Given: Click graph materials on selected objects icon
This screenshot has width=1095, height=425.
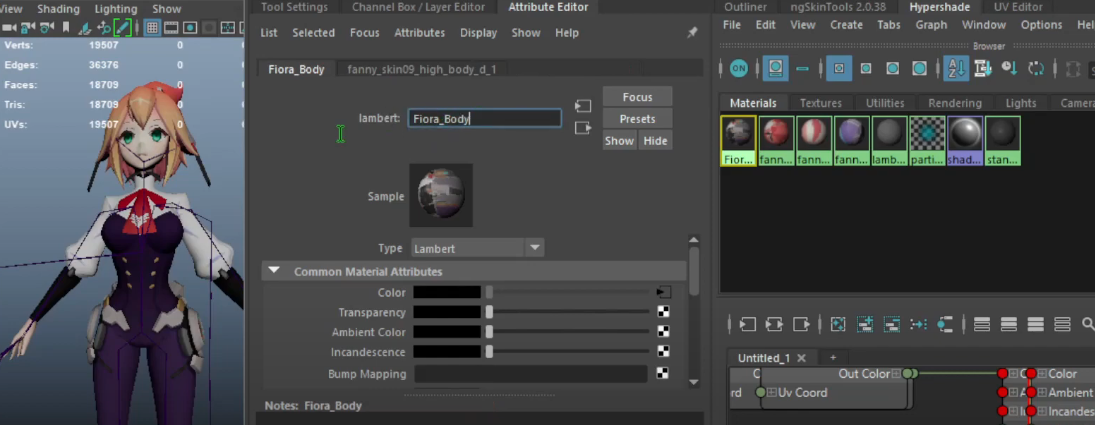Looking at the screenshot, I should point(944,325).
